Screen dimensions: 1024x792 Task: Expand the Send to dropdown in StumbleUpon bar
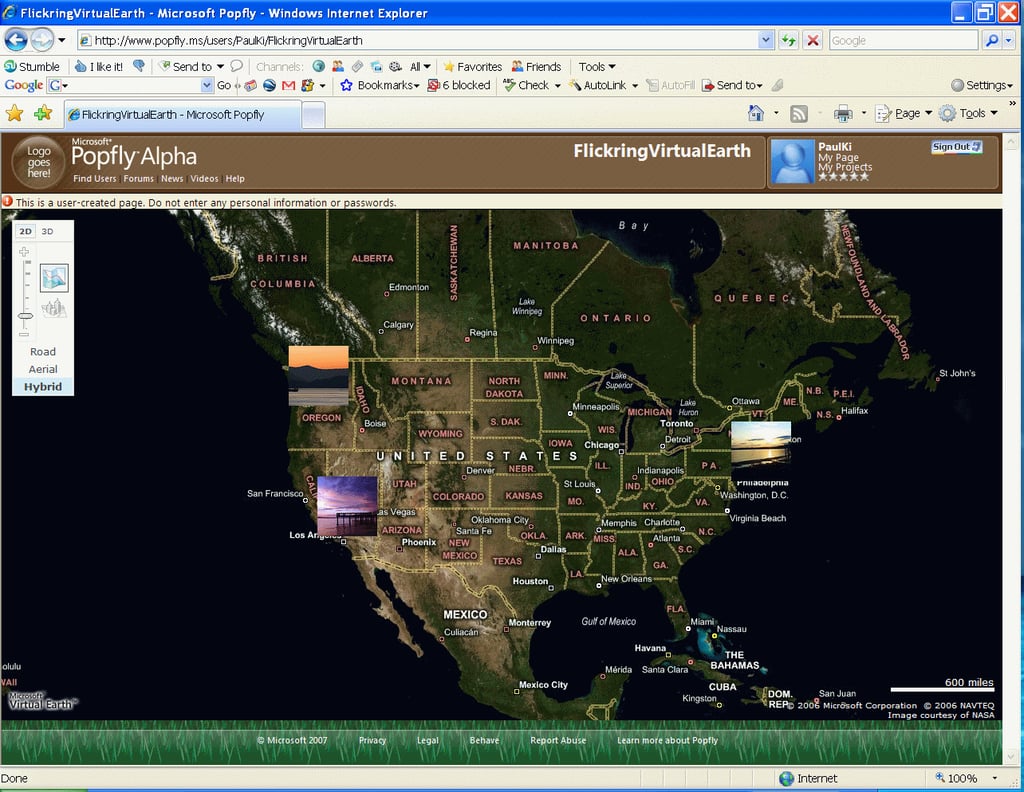pos(220,67)
